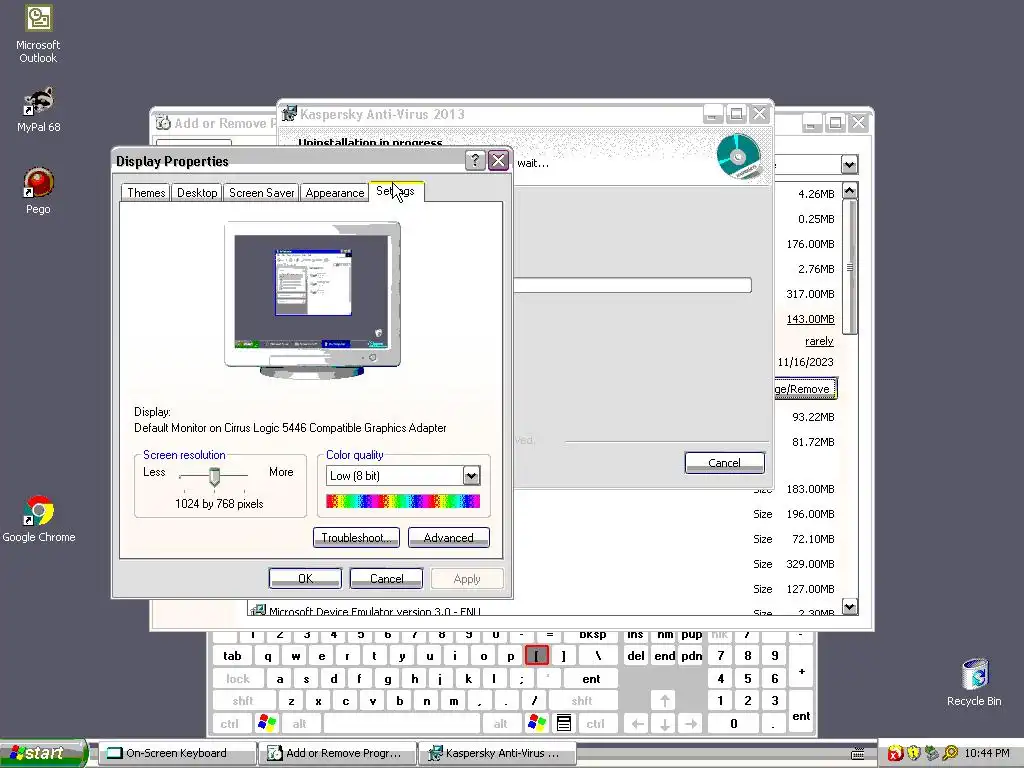Toggle the lock key on On-Screen Keyboard
This screenshot has width=1024, height=768.
pos(238,679)
